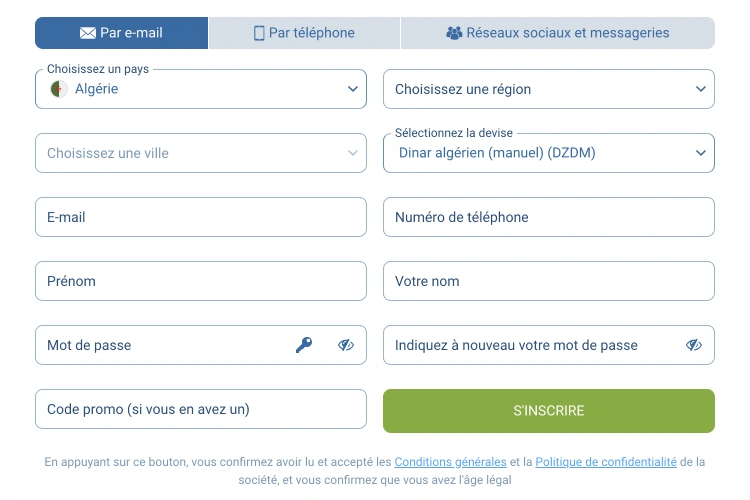
Task: Click the Algeria flag icon
Action: point(59,89)
